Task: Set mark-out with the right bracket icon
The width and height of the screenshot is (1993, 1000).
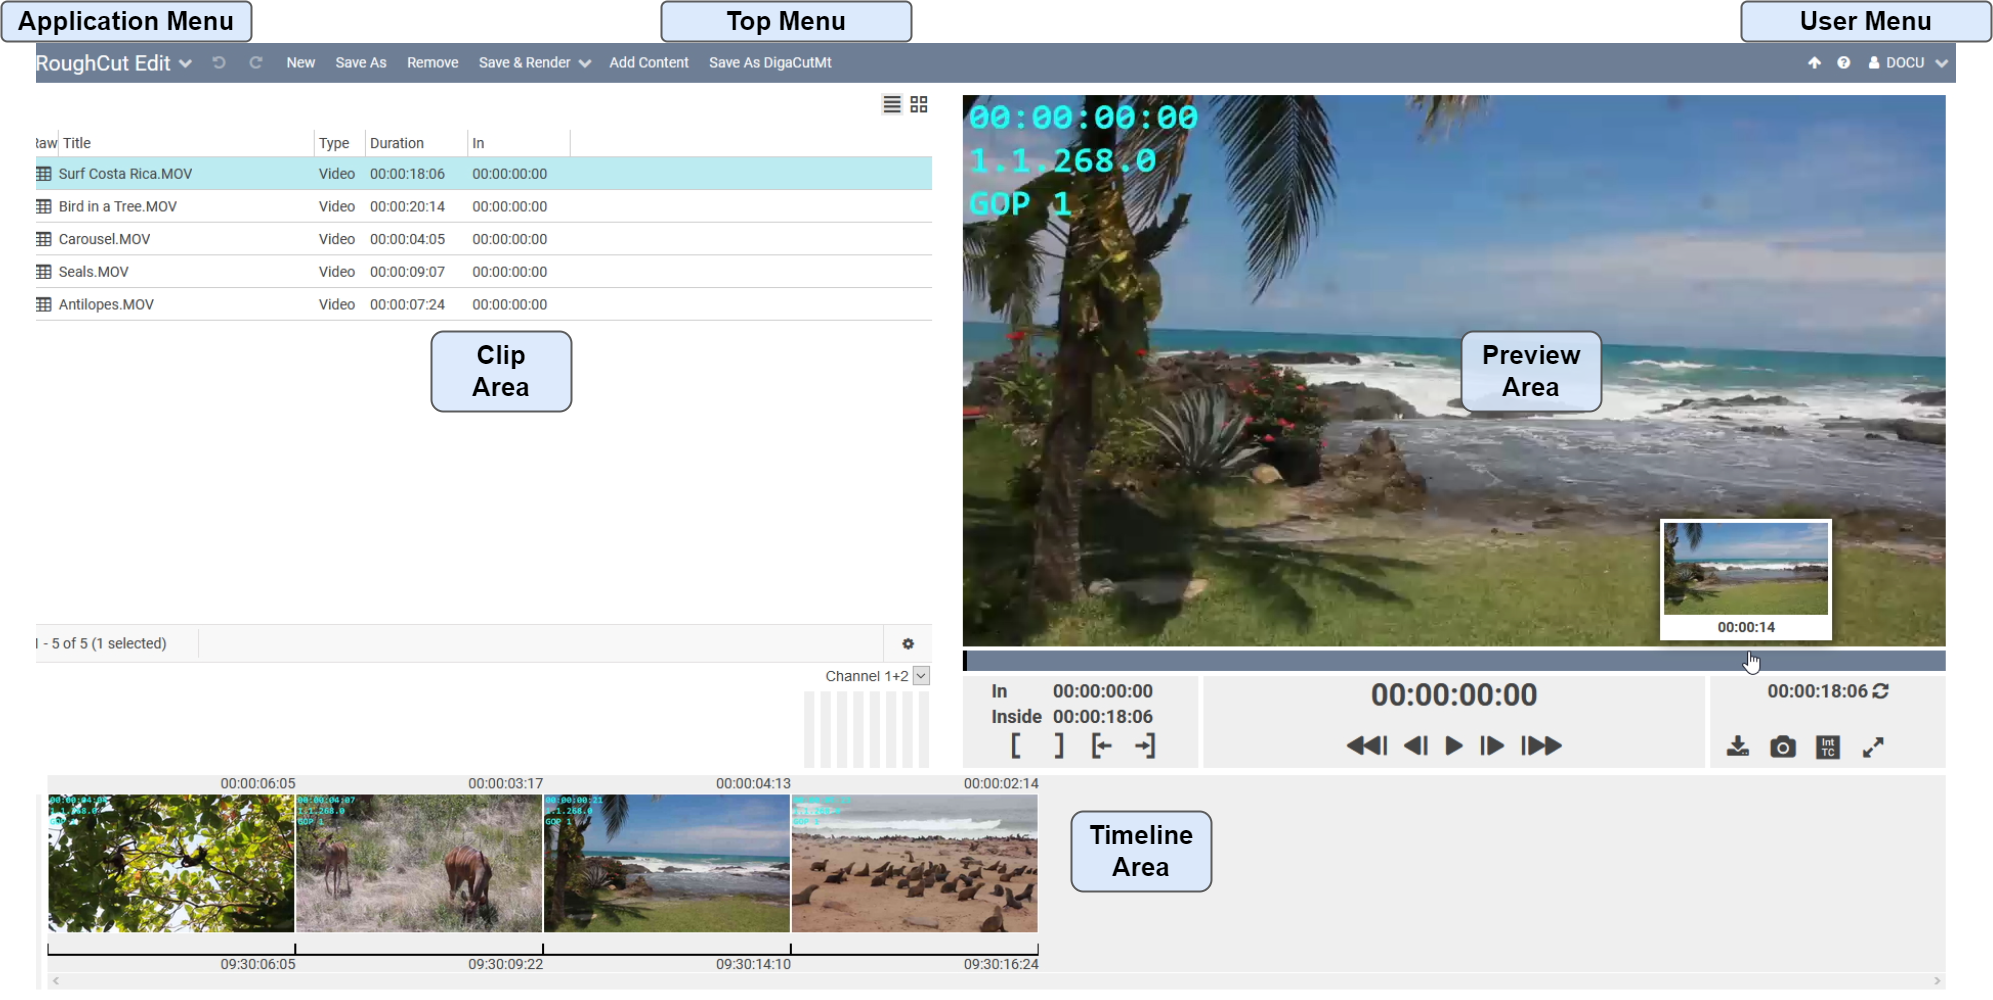Action: point(1059,746)
